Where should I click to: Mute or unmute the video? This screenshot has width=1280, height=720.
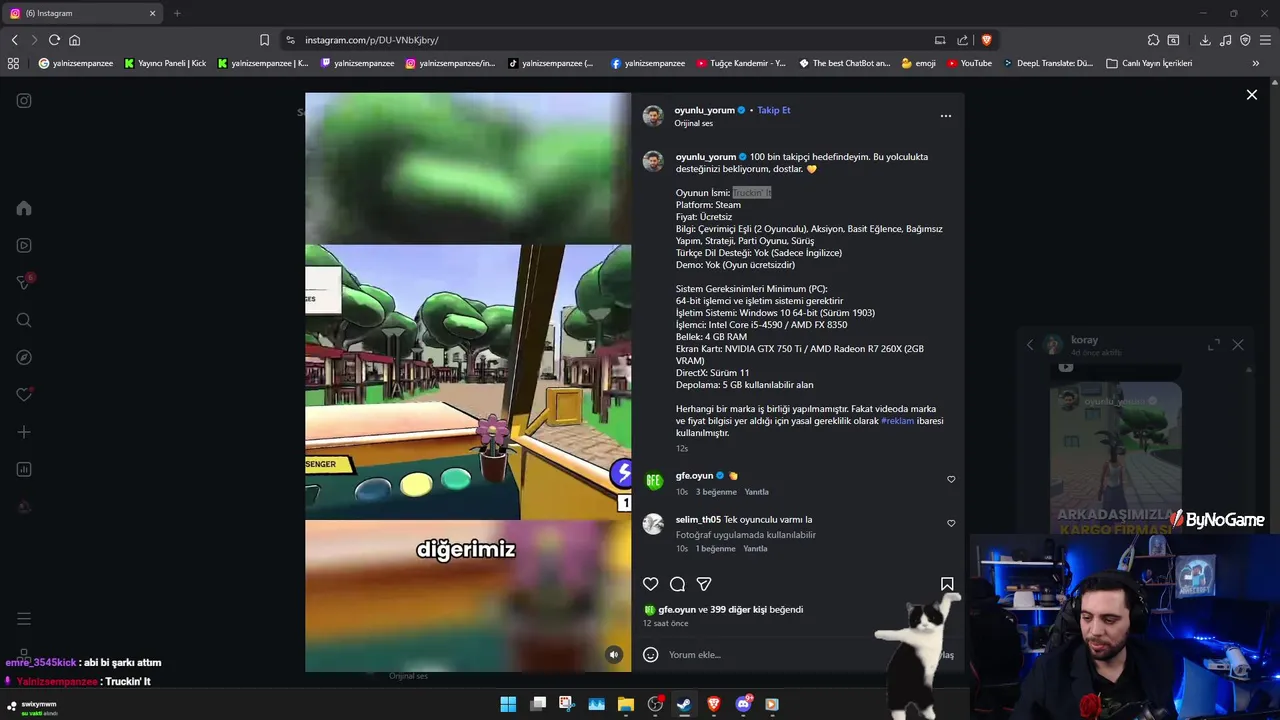click(614, 655)
